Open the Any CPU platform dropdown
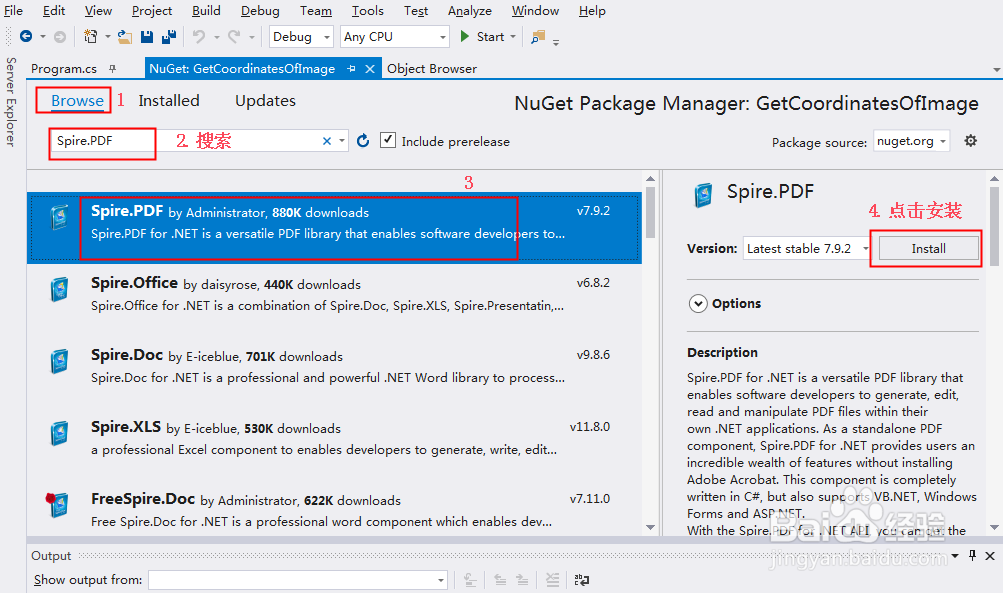Screen dimensions: 1003x593 coord(394,37)
